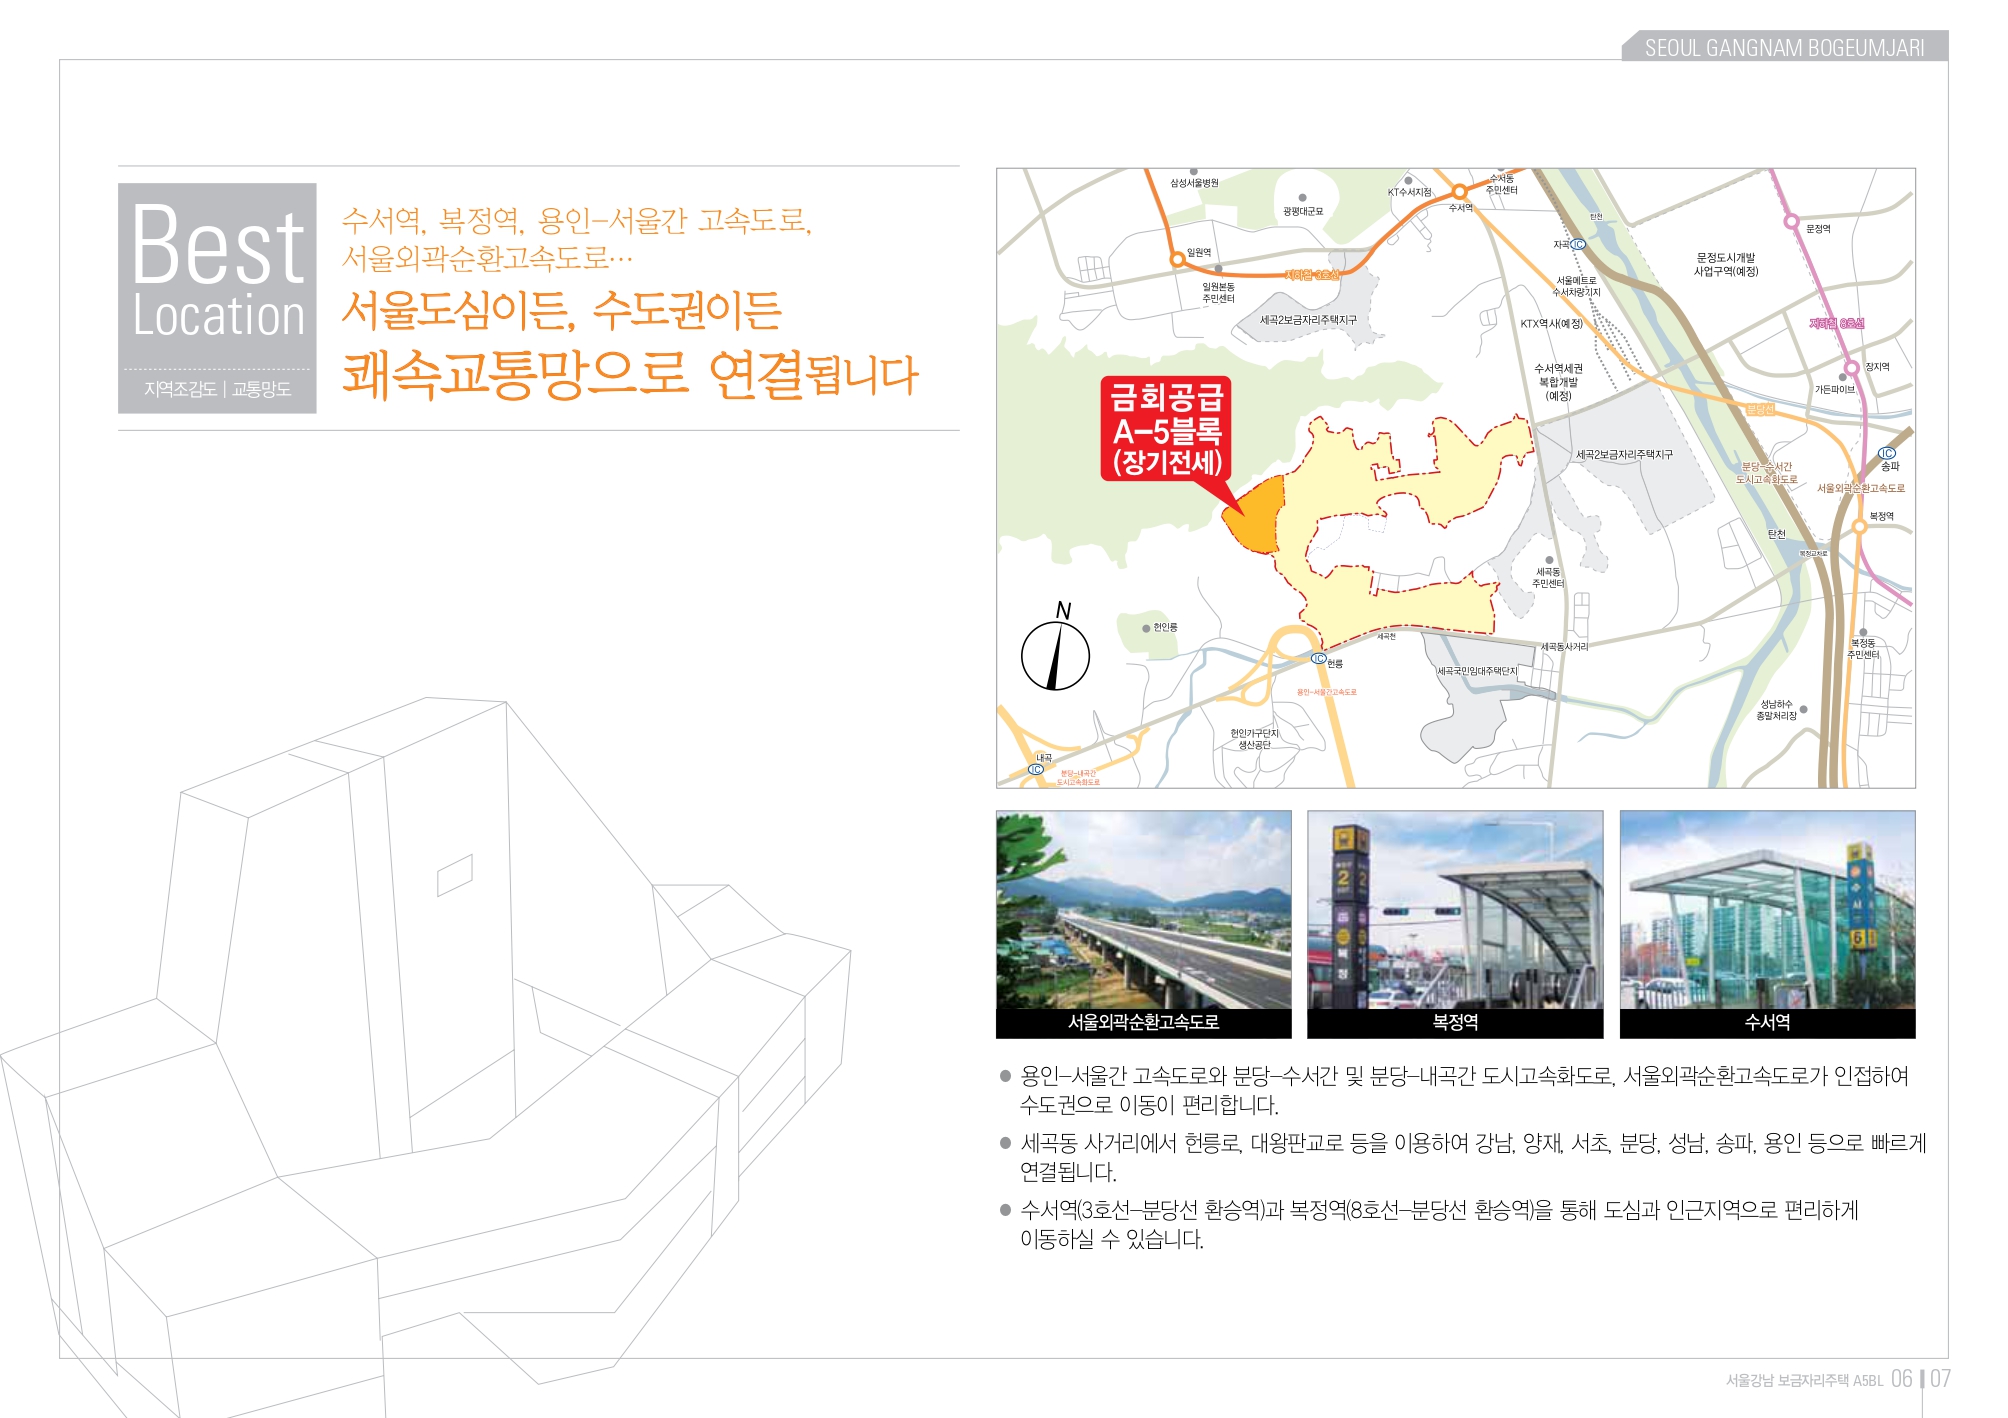The width and height of the screenshot is (2008, 1418).
Task: Select the 지역조감도 label in gray box
Action: (180, 389)
